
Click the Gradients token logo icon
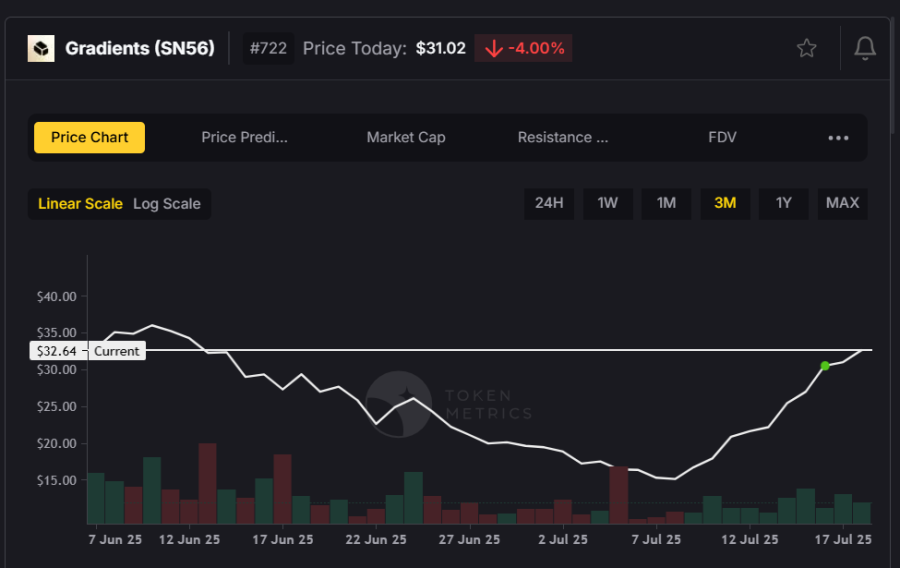[x=41, y=48]
